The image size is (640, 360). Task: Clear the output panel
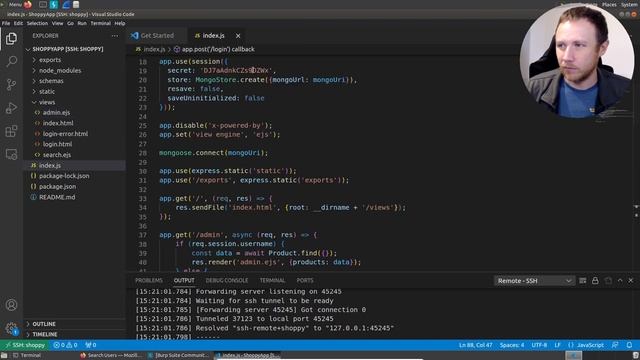pos(582,281)
